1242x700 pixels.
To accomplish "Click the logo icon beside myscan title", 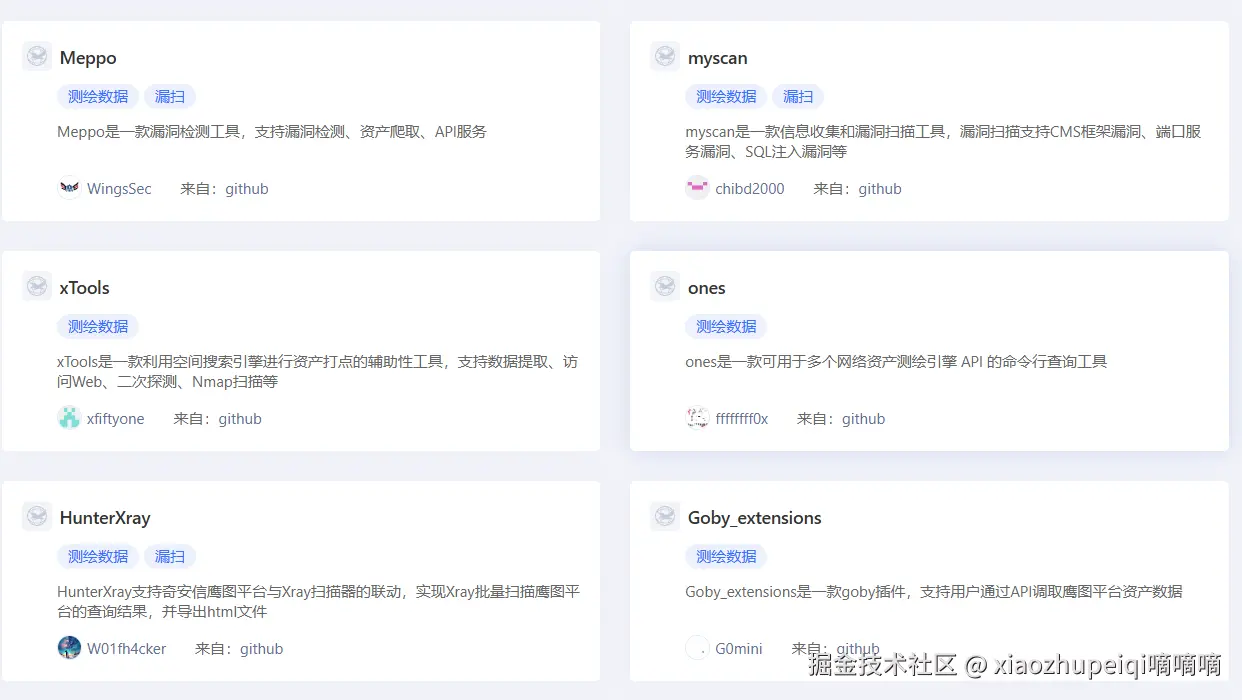I will pos(665,56).
